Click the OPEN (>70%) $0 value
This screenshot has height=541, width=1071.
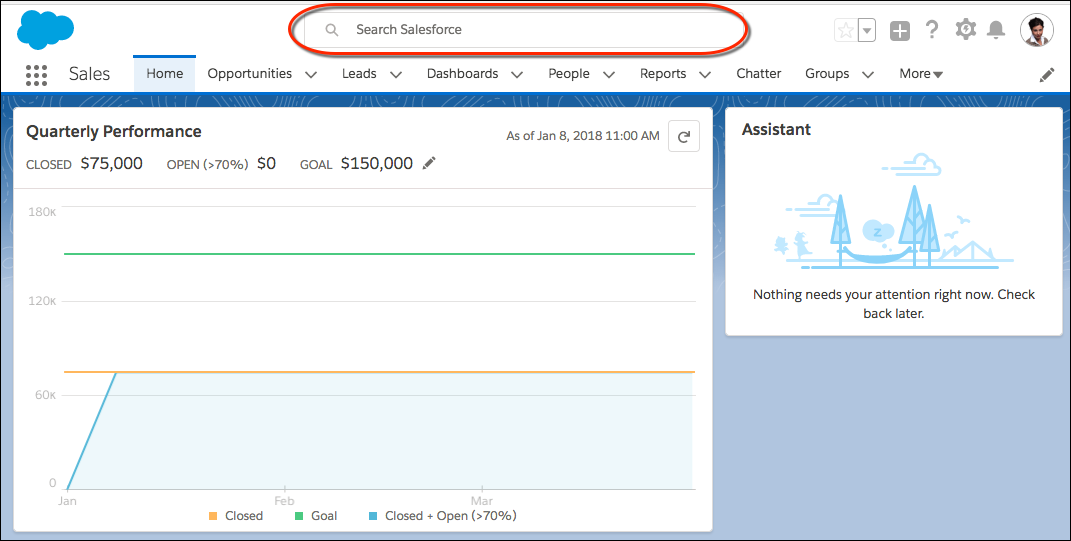pyautogui.click(x=266, y=163)
